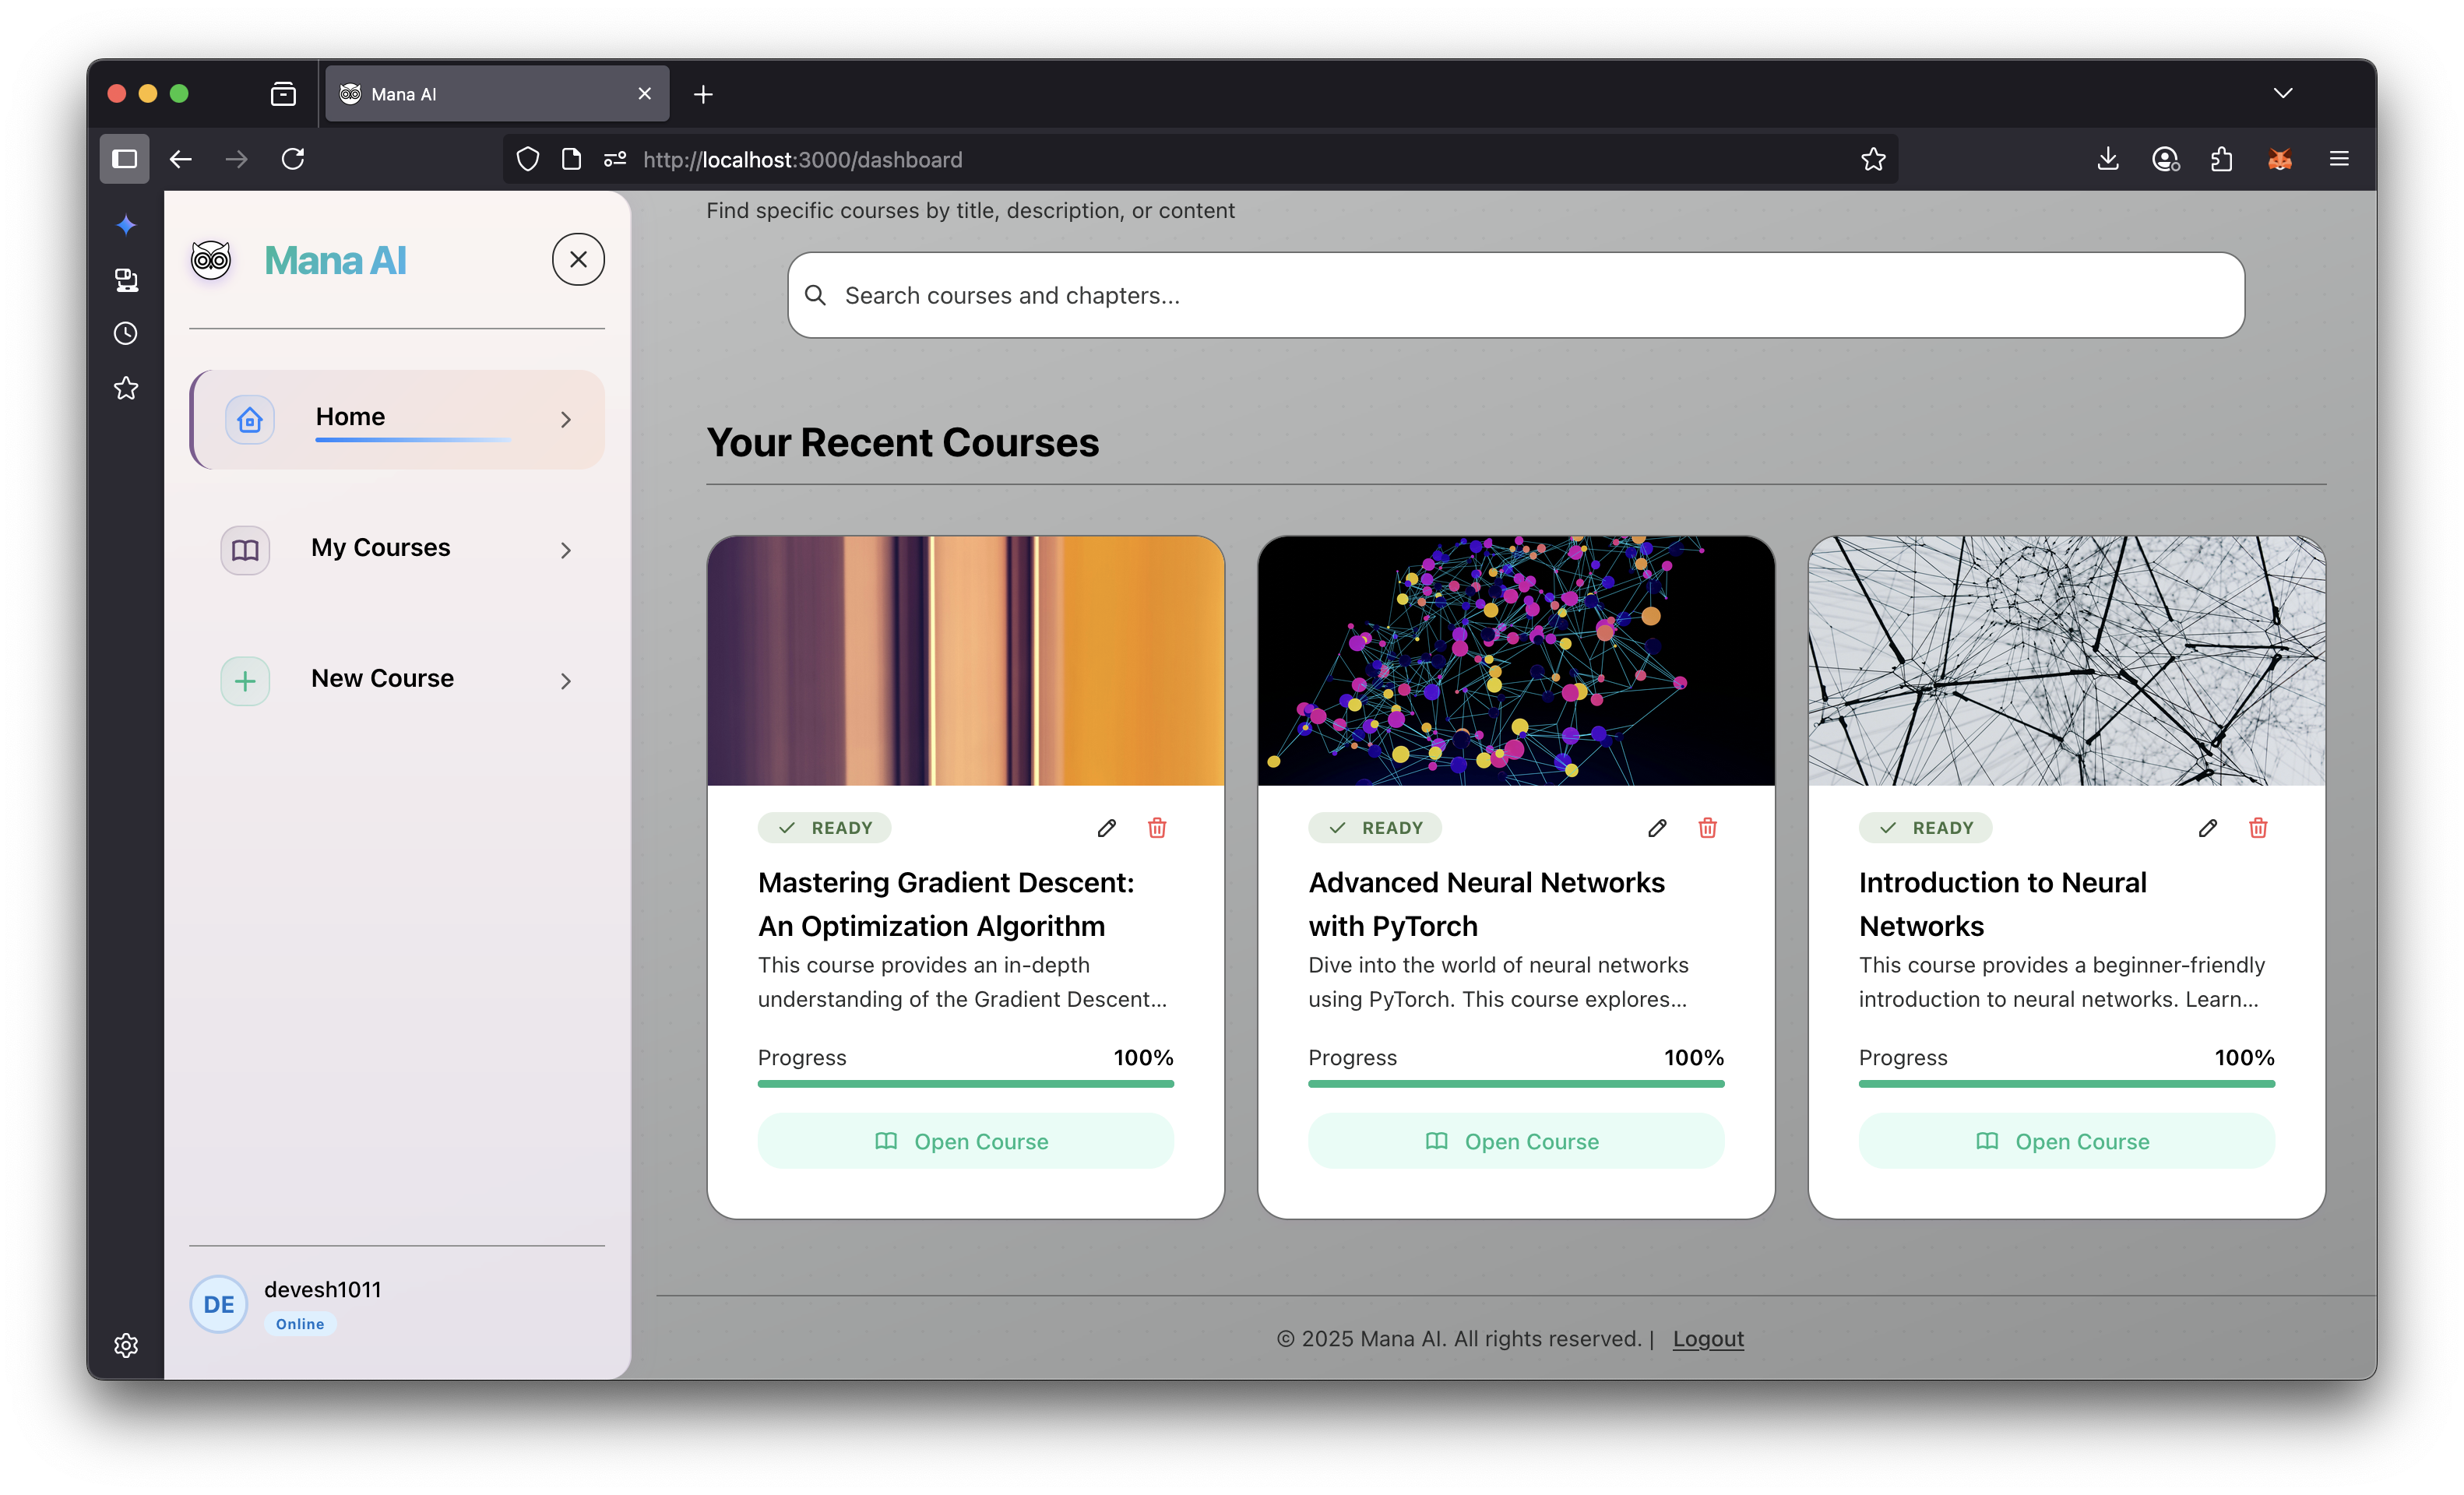Open the My Courses menu item
This screenshot has height=1495, width=2464.
click(381, 548)
